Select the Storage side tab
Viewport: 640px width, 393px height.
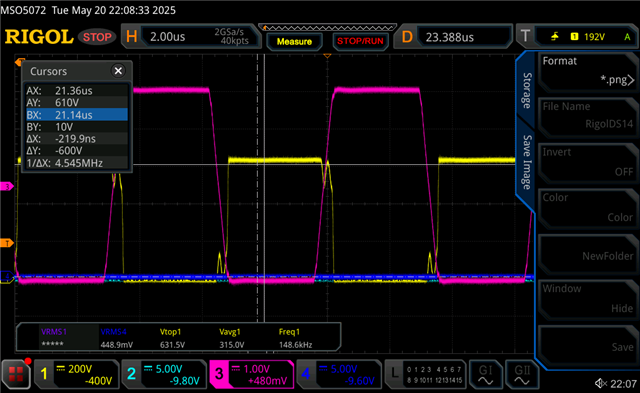(527, 91)
